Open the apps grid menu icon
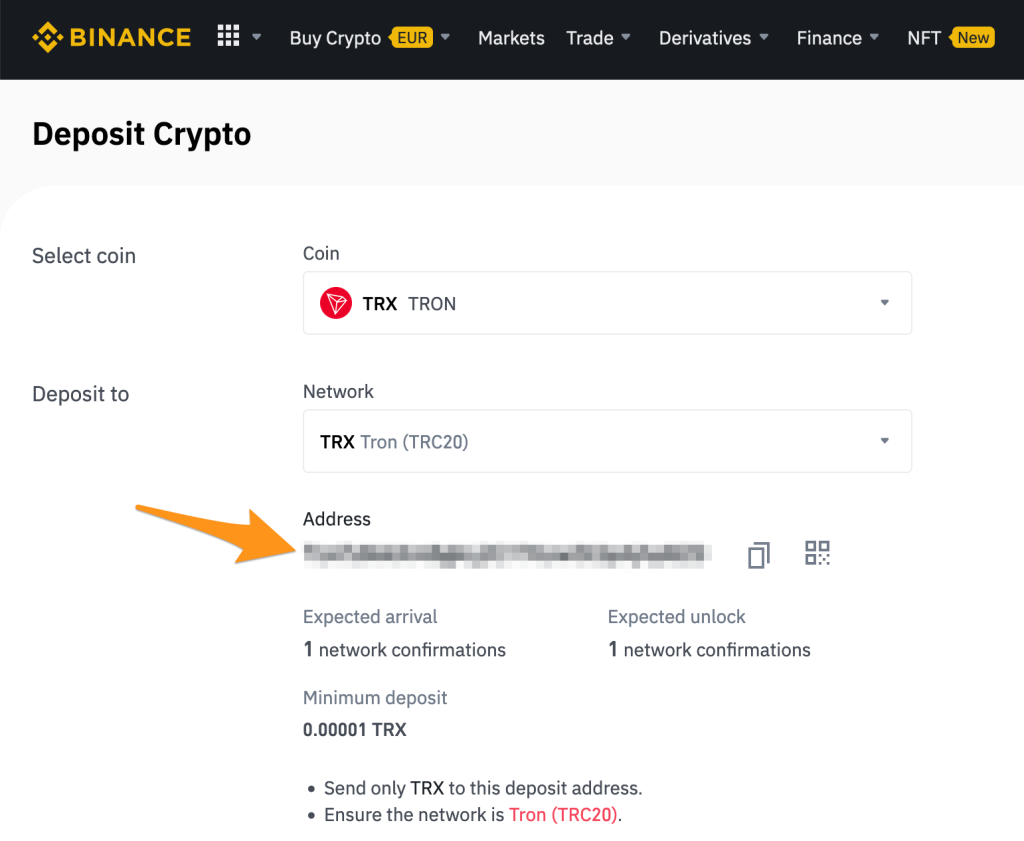 [229, 37]
